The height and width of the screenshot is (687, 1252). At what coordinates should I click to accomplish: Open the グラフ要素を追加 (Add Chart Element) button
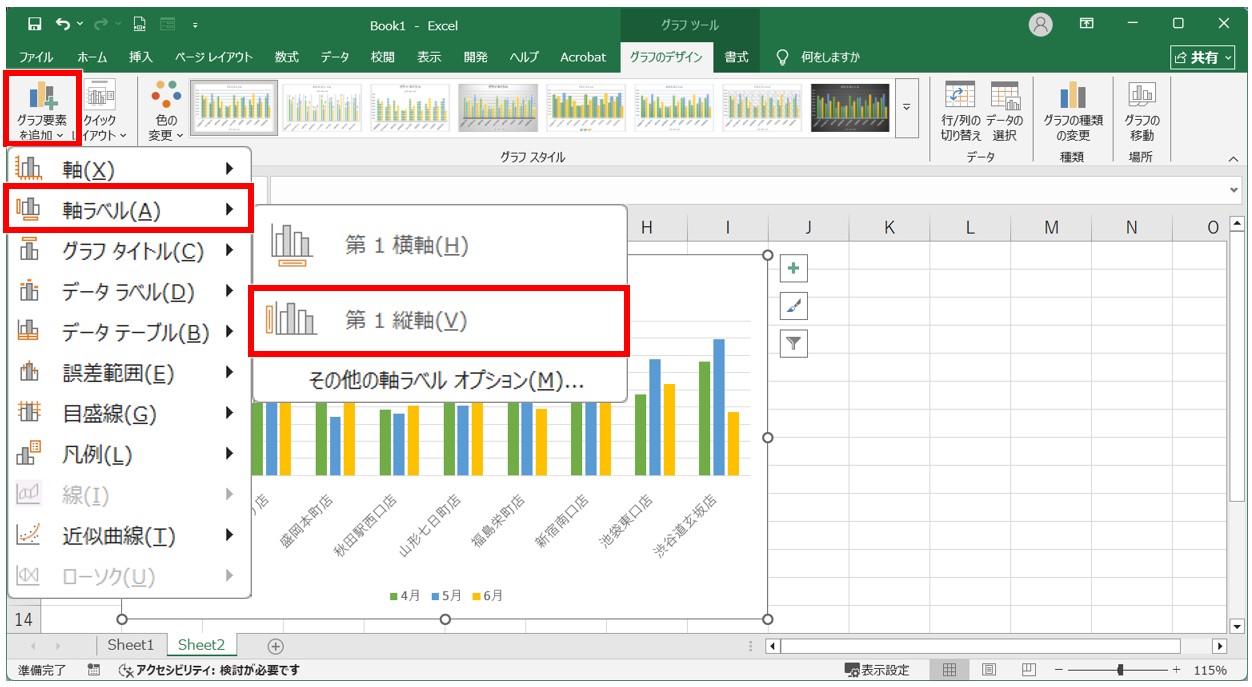coord(42,110)
